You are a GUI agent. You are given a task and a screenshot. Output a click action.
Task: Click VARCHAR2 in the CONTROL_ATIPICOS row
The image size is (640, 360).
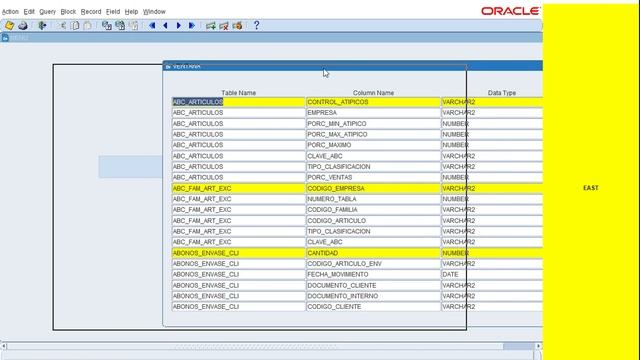tap(492, 102)
